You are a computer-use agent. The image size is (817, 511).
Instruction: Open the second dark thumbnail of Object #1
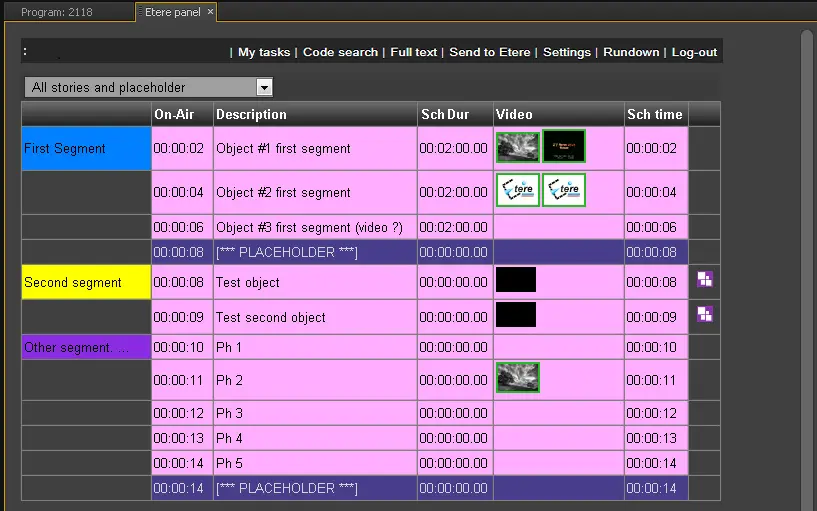click(x=564, y=147)
